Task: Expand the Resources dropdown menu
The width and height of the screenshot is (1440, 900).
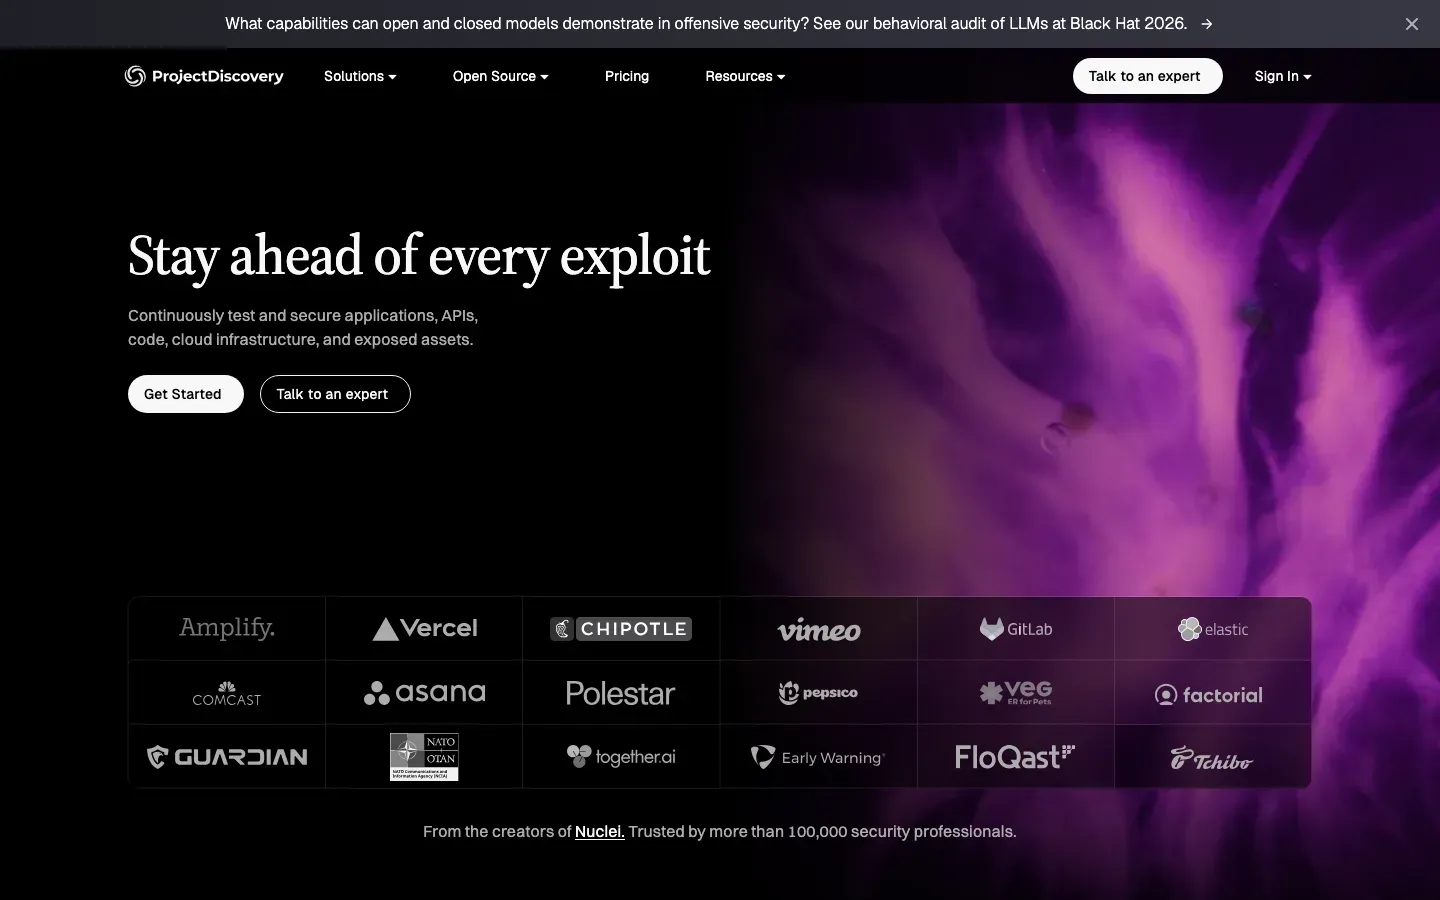Action: coord(745,76)
